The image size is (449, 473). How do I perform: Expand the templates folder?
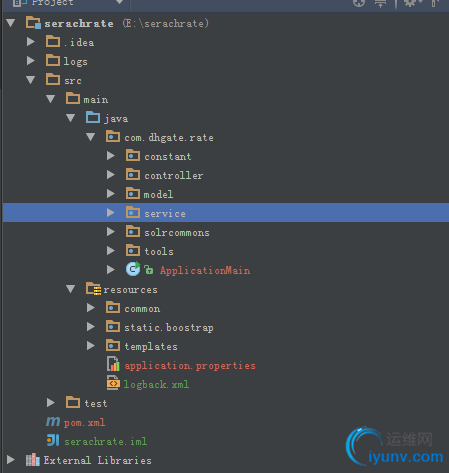[x=91, y=346]
